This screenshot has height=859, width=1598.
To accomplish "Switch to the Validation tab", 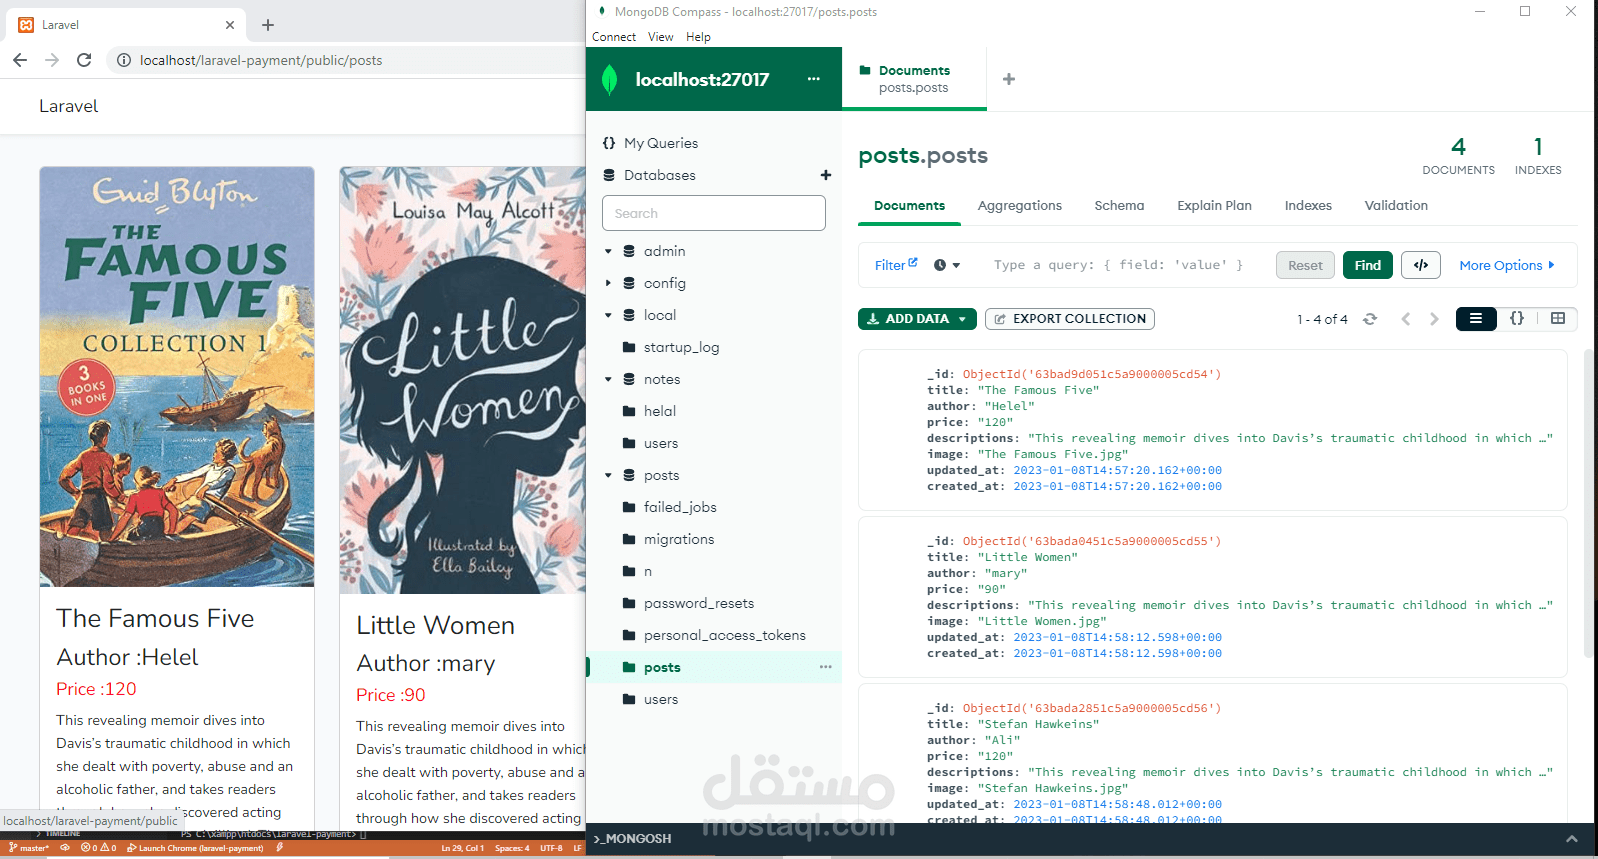I will [x=1396, y=205].
